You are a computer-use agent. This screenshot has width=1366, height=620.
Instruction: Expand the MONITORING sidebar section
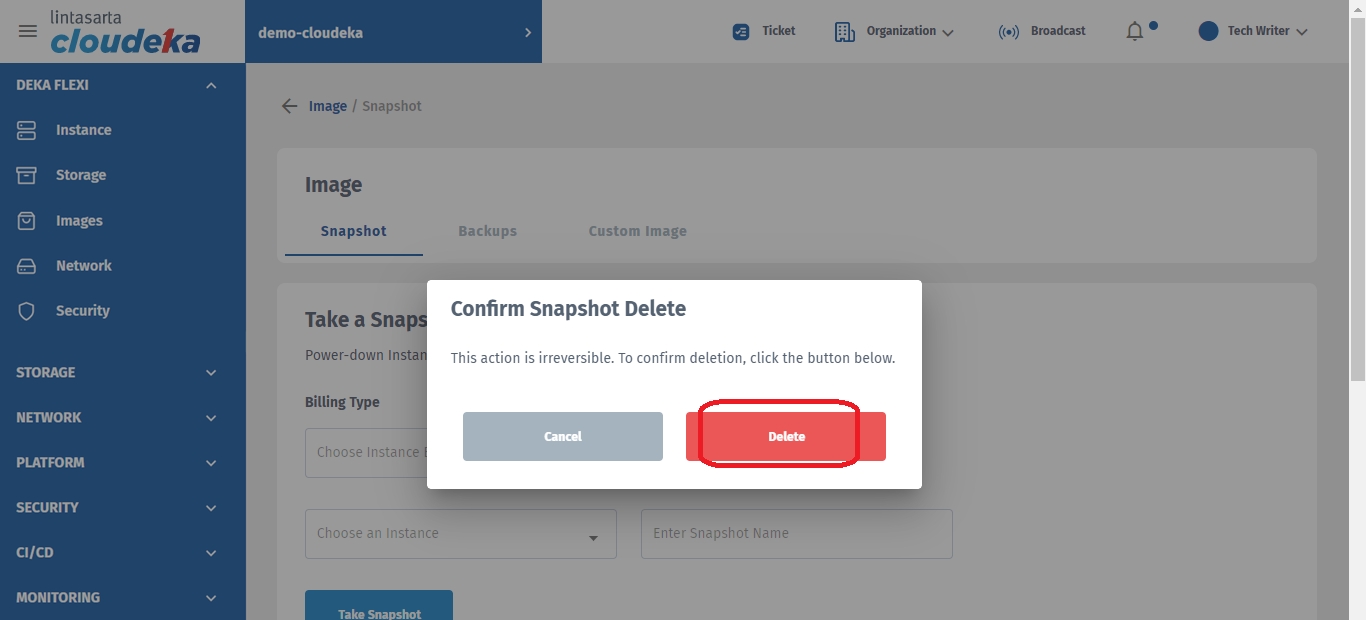click(211, 598)
